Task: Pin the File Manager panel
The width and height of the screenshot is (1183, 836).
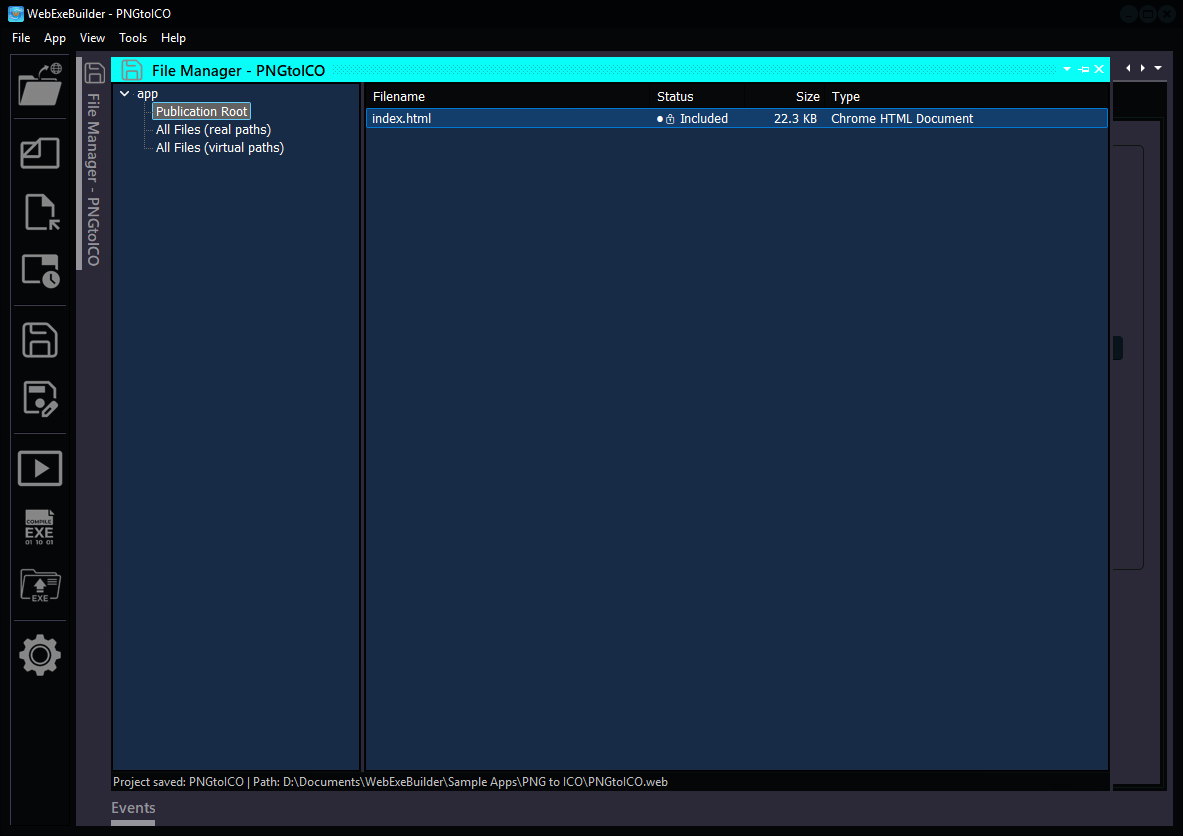Action: 1084,69
